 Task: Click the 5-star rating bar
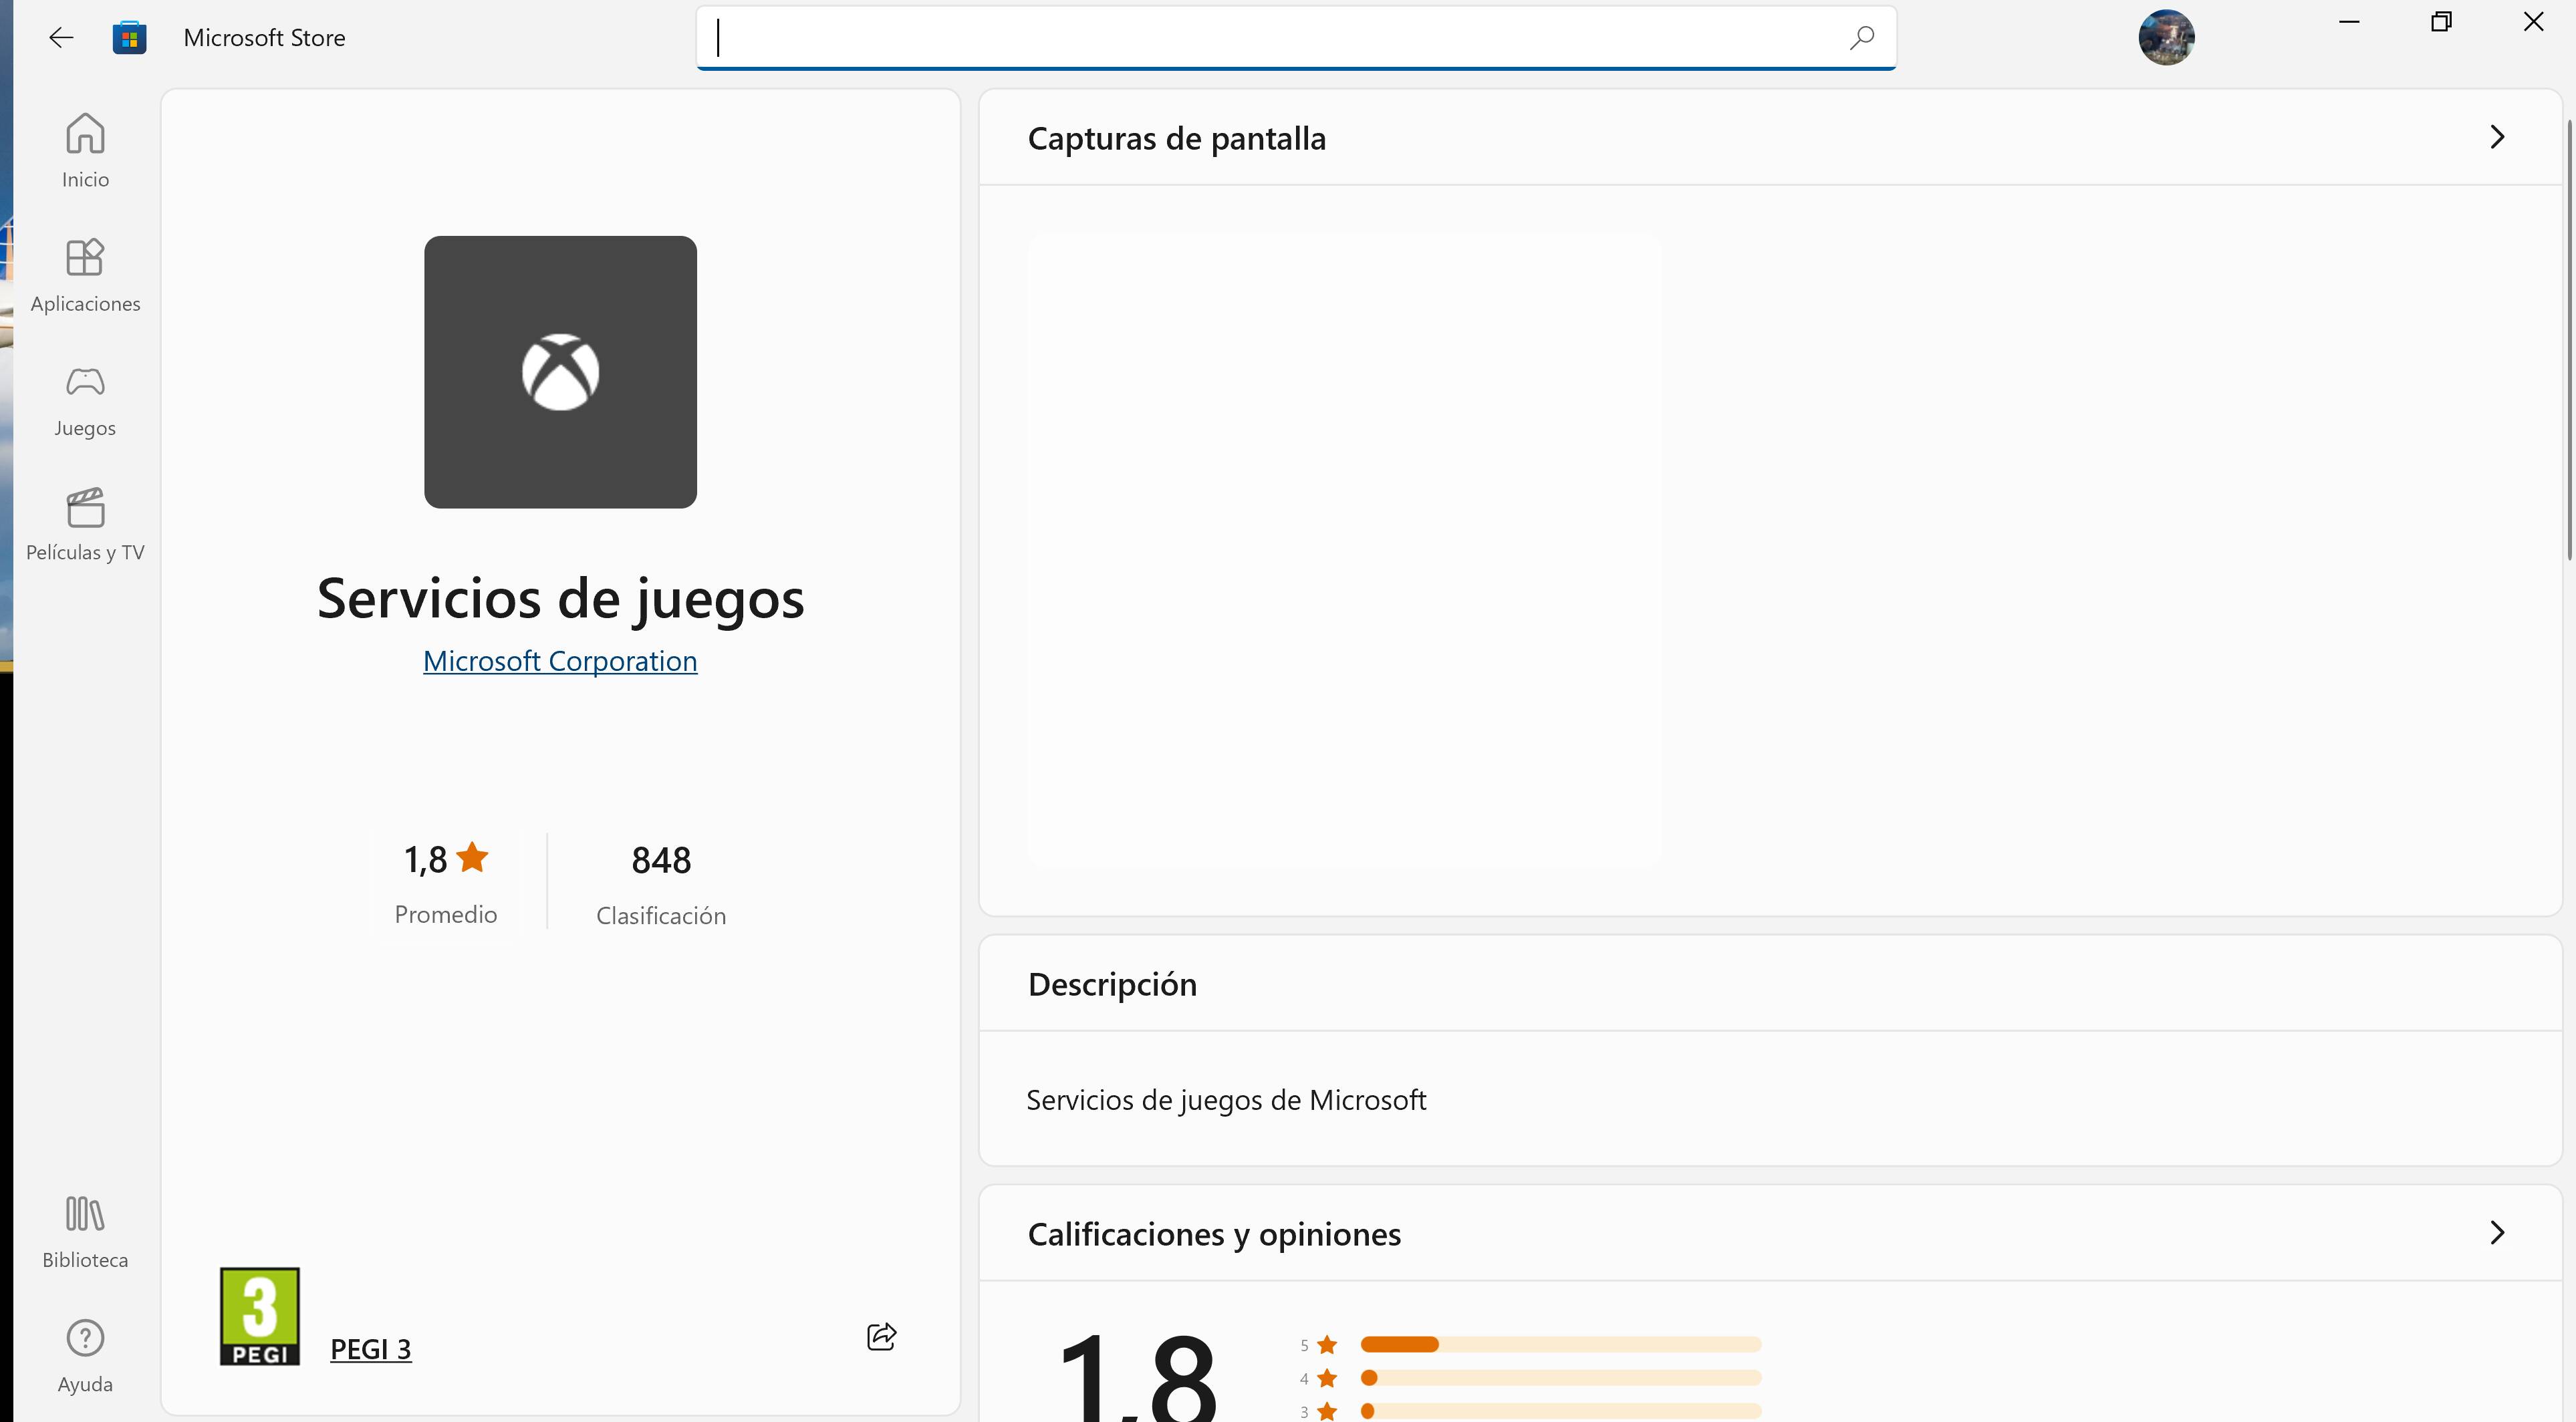pos(1560,1344)
